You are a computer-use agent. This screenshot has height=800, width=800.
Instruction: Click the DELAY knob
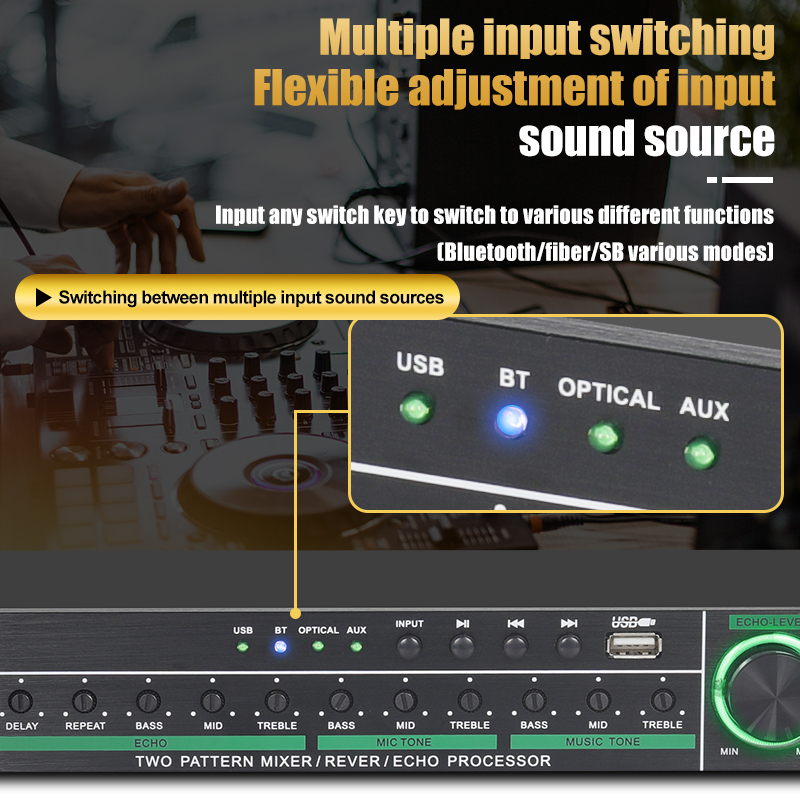pyautogui.click(x=21, y=702)
